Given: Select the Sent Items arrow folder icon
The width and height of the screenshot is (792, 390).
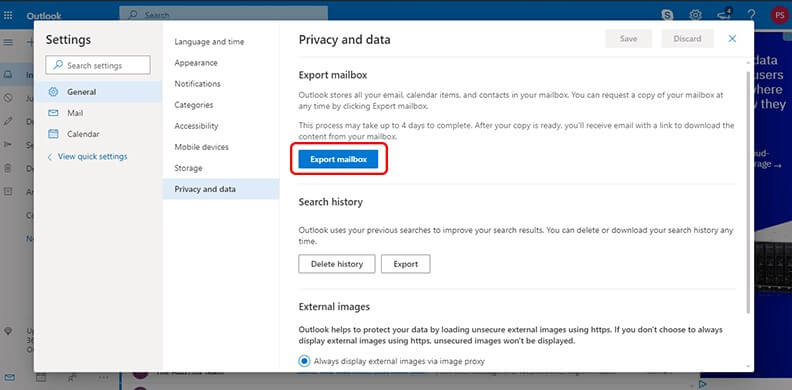Looking at the screenshot, I should coord(8,145).
